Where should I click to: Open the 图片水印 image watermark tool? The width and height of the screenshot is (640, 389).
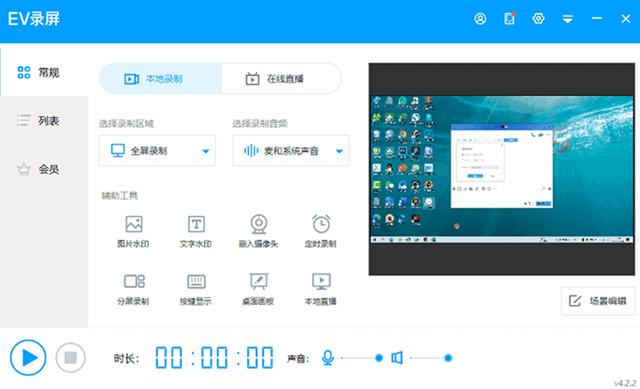(133, 231)
